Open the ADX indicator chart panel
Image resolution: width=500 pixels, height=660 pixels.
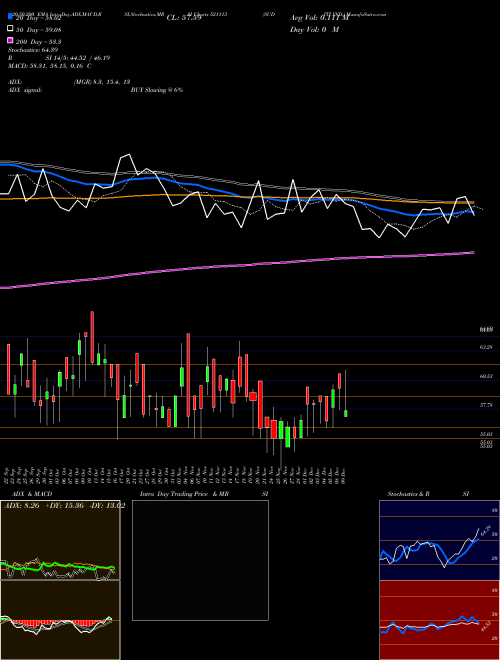pos(60,540)
